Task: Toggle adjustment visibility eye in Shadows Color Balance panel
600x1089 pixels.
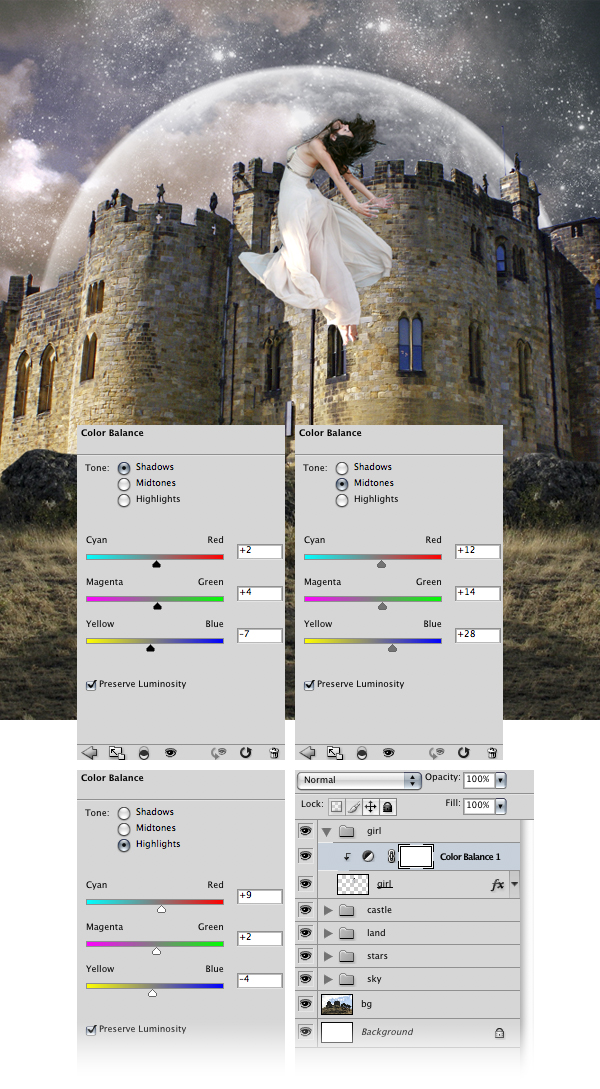Action: click(x=170, y=752)
